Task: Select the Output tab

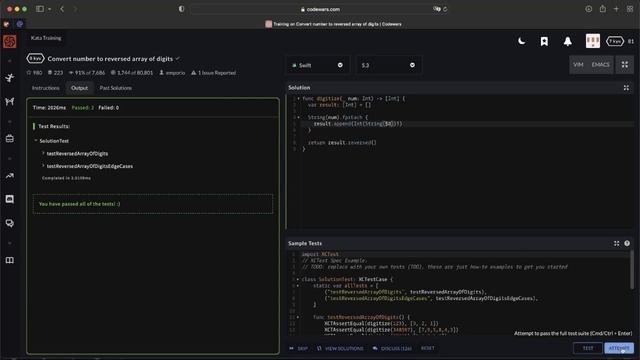Action: click(79, 88)
